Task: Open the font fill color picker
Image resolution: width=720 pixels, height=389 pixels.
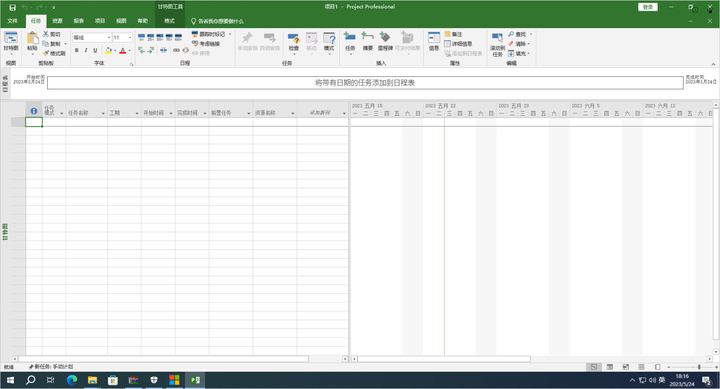Action: (108, 50)
